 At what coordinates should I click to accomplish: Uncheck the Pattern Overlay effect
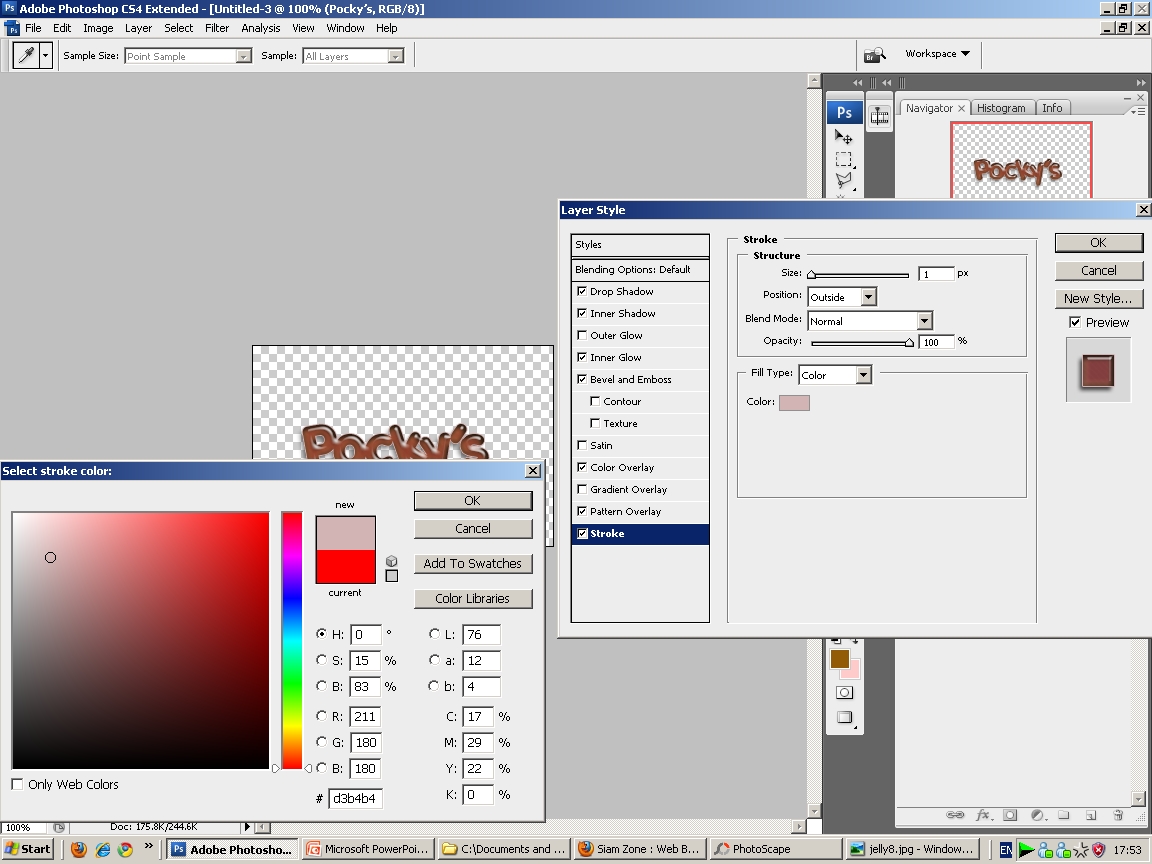[582, 511]
